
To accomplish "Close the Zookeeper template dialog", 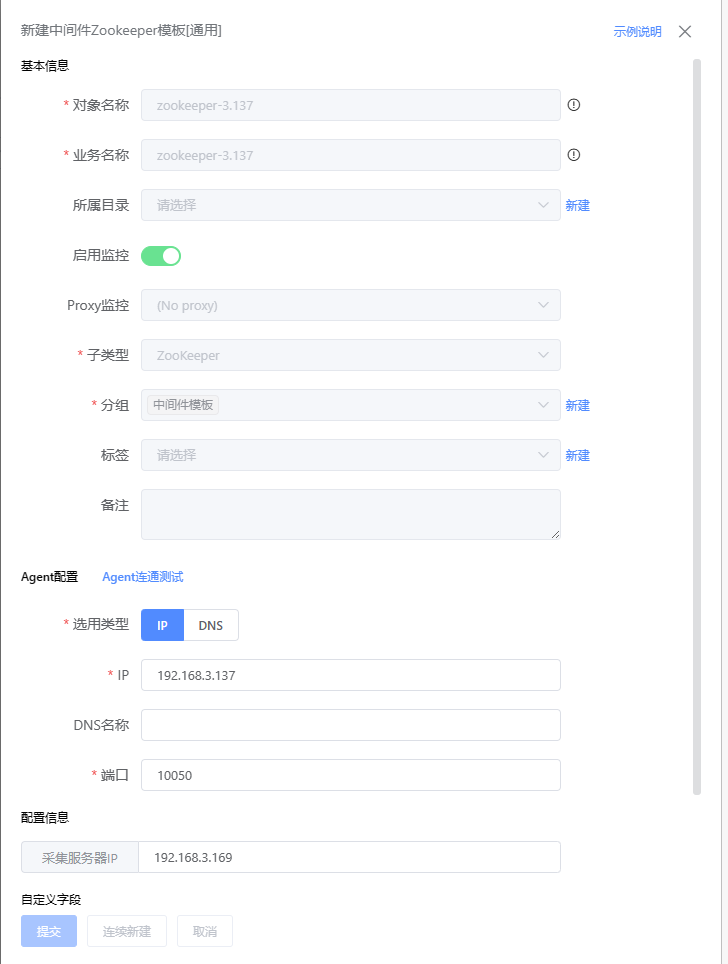I will (x=685, y=31).
